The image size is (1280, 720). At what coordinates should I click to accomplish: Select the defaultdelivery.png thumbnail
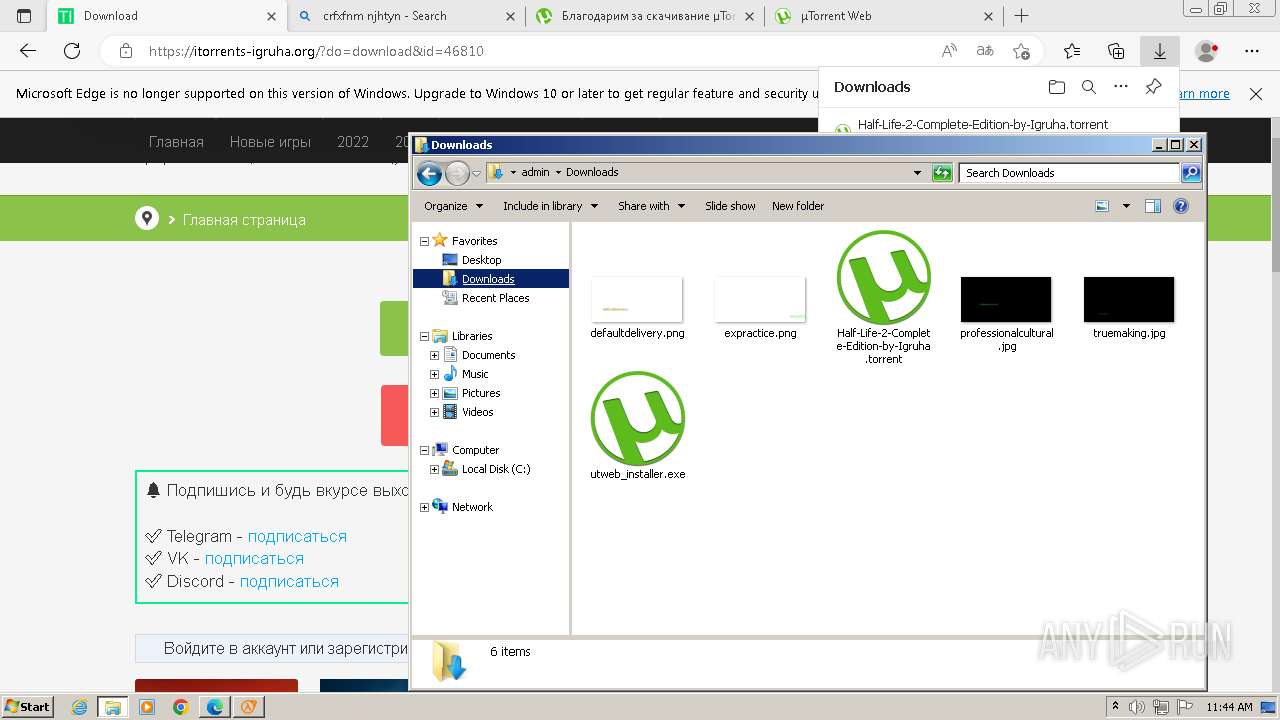(637, 299)
